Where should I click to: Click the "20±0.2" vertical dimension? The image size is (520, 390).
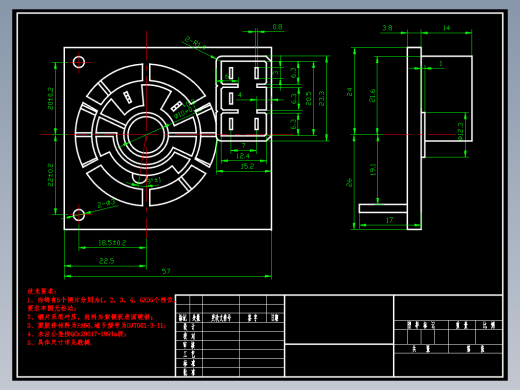[50, 98]
